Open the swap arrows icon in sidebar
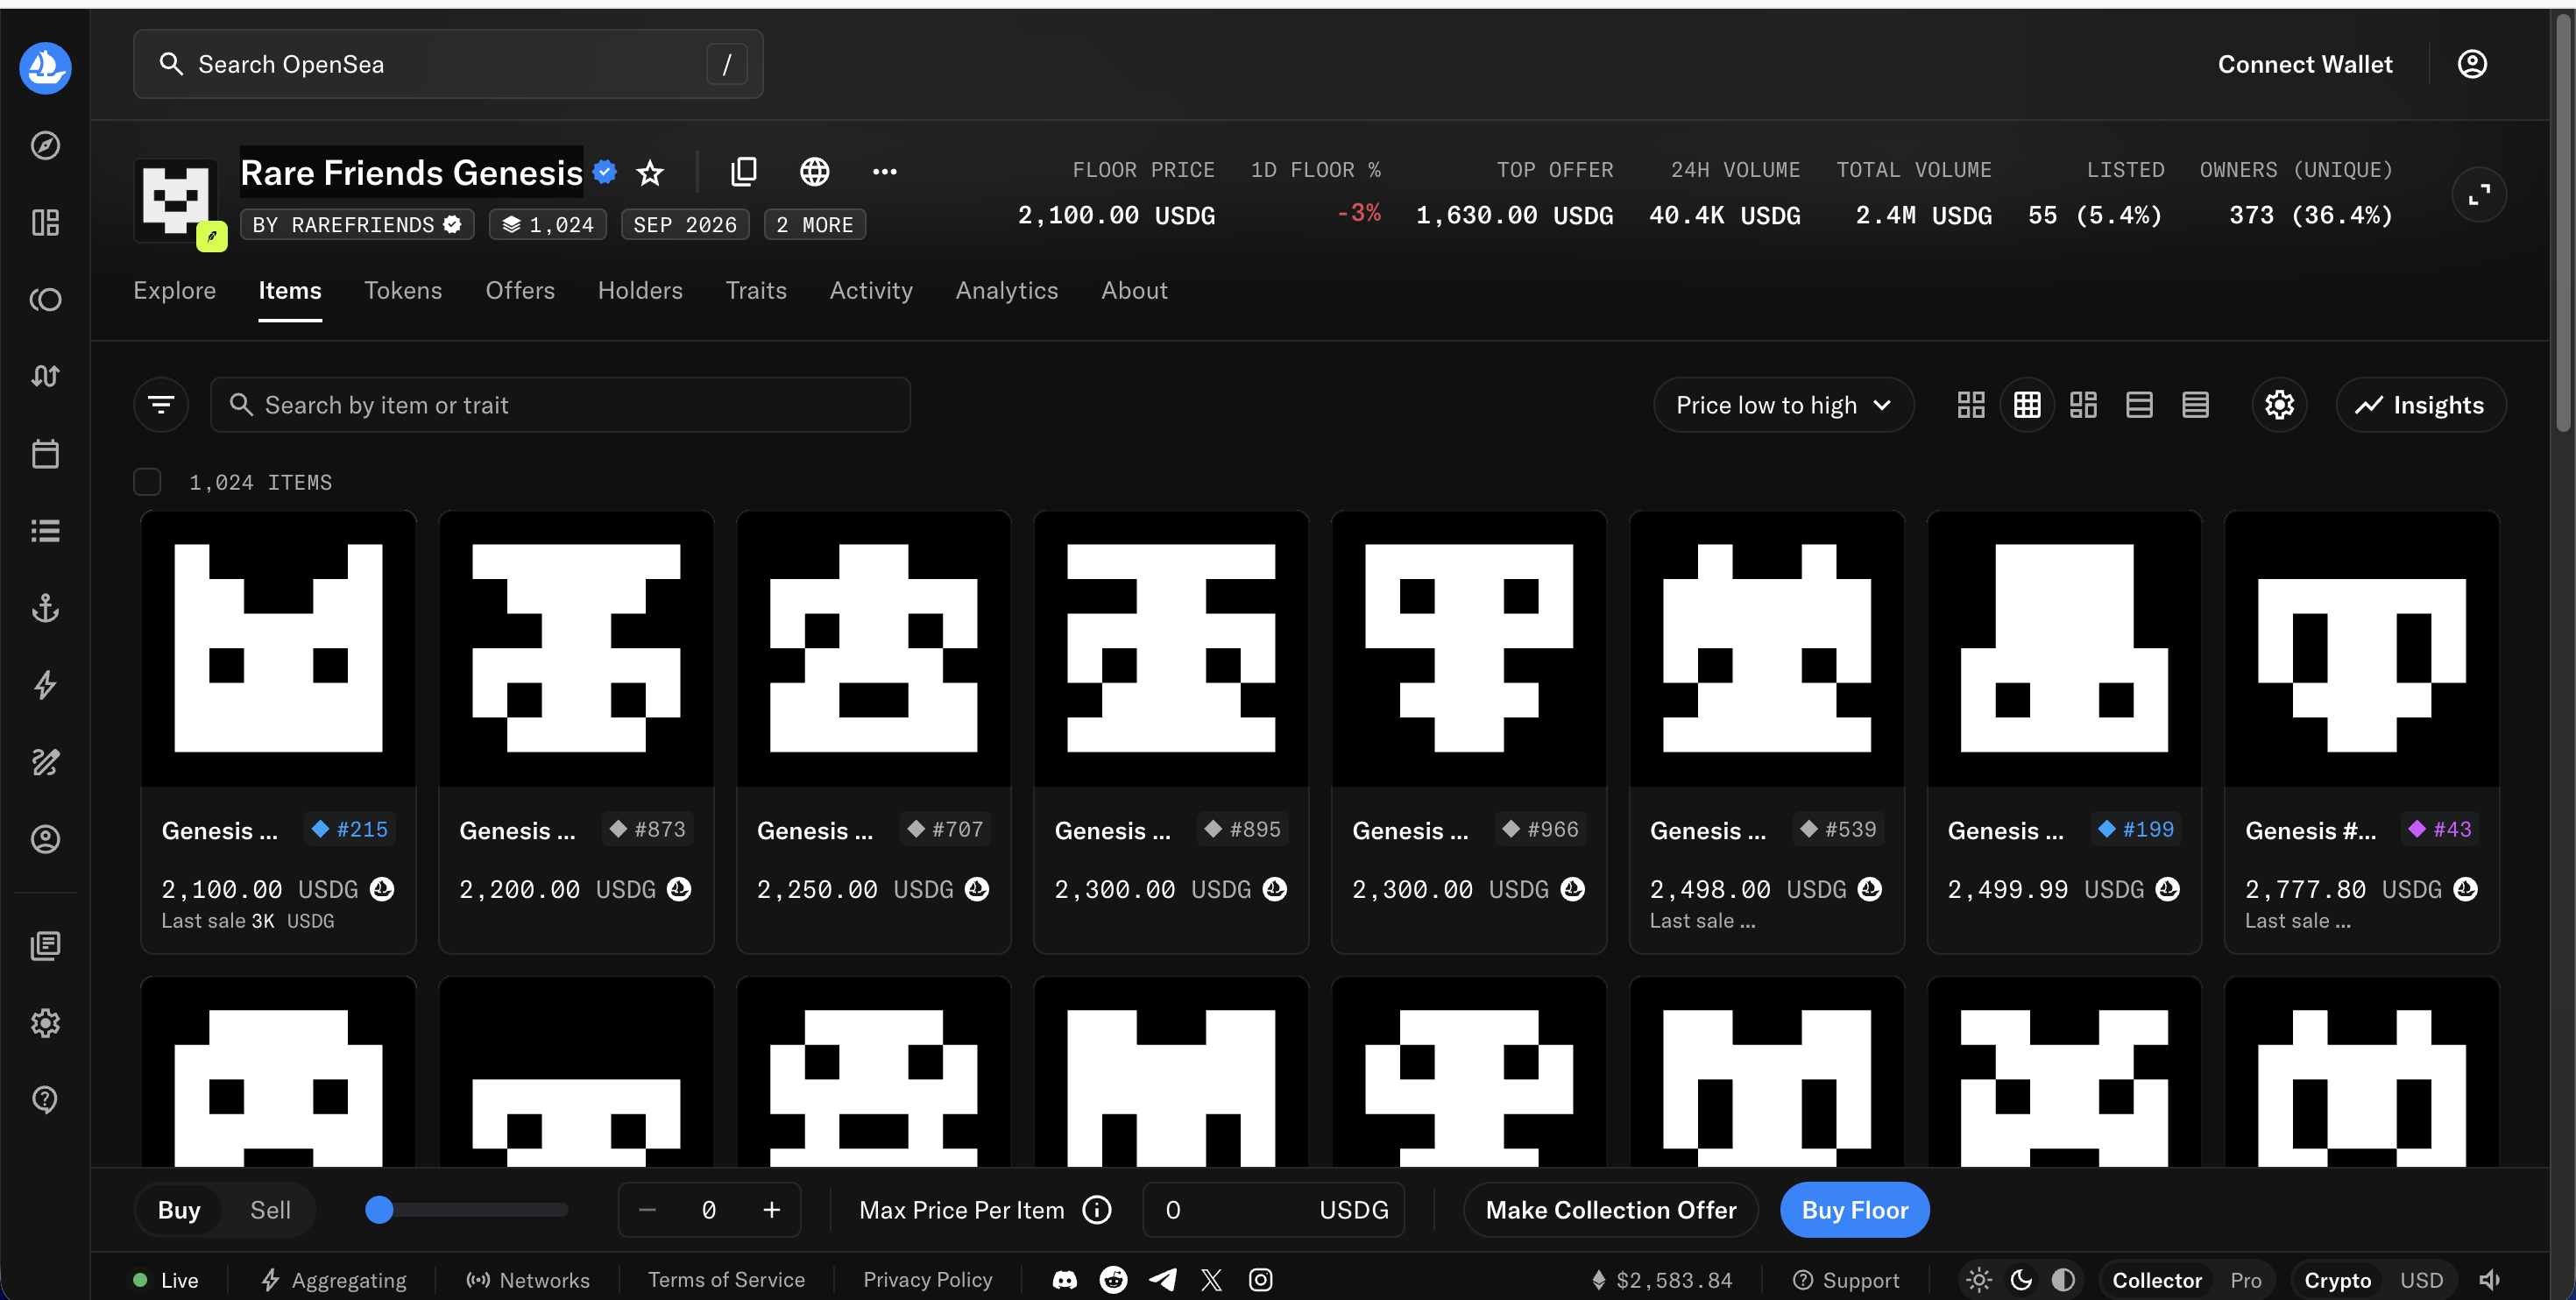The height and width of the screenshot is (1300, 2576). pyautogui.click(x=45, y=376)
